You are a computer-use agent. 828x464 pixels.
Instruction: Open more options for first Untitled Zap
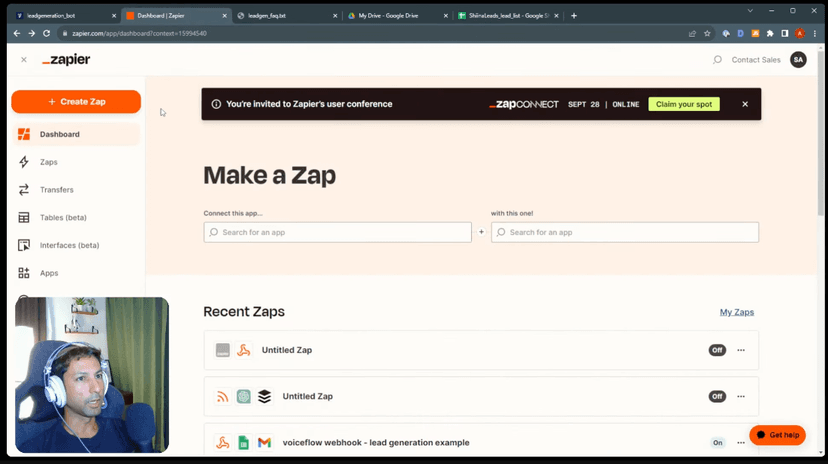point(741,350)
